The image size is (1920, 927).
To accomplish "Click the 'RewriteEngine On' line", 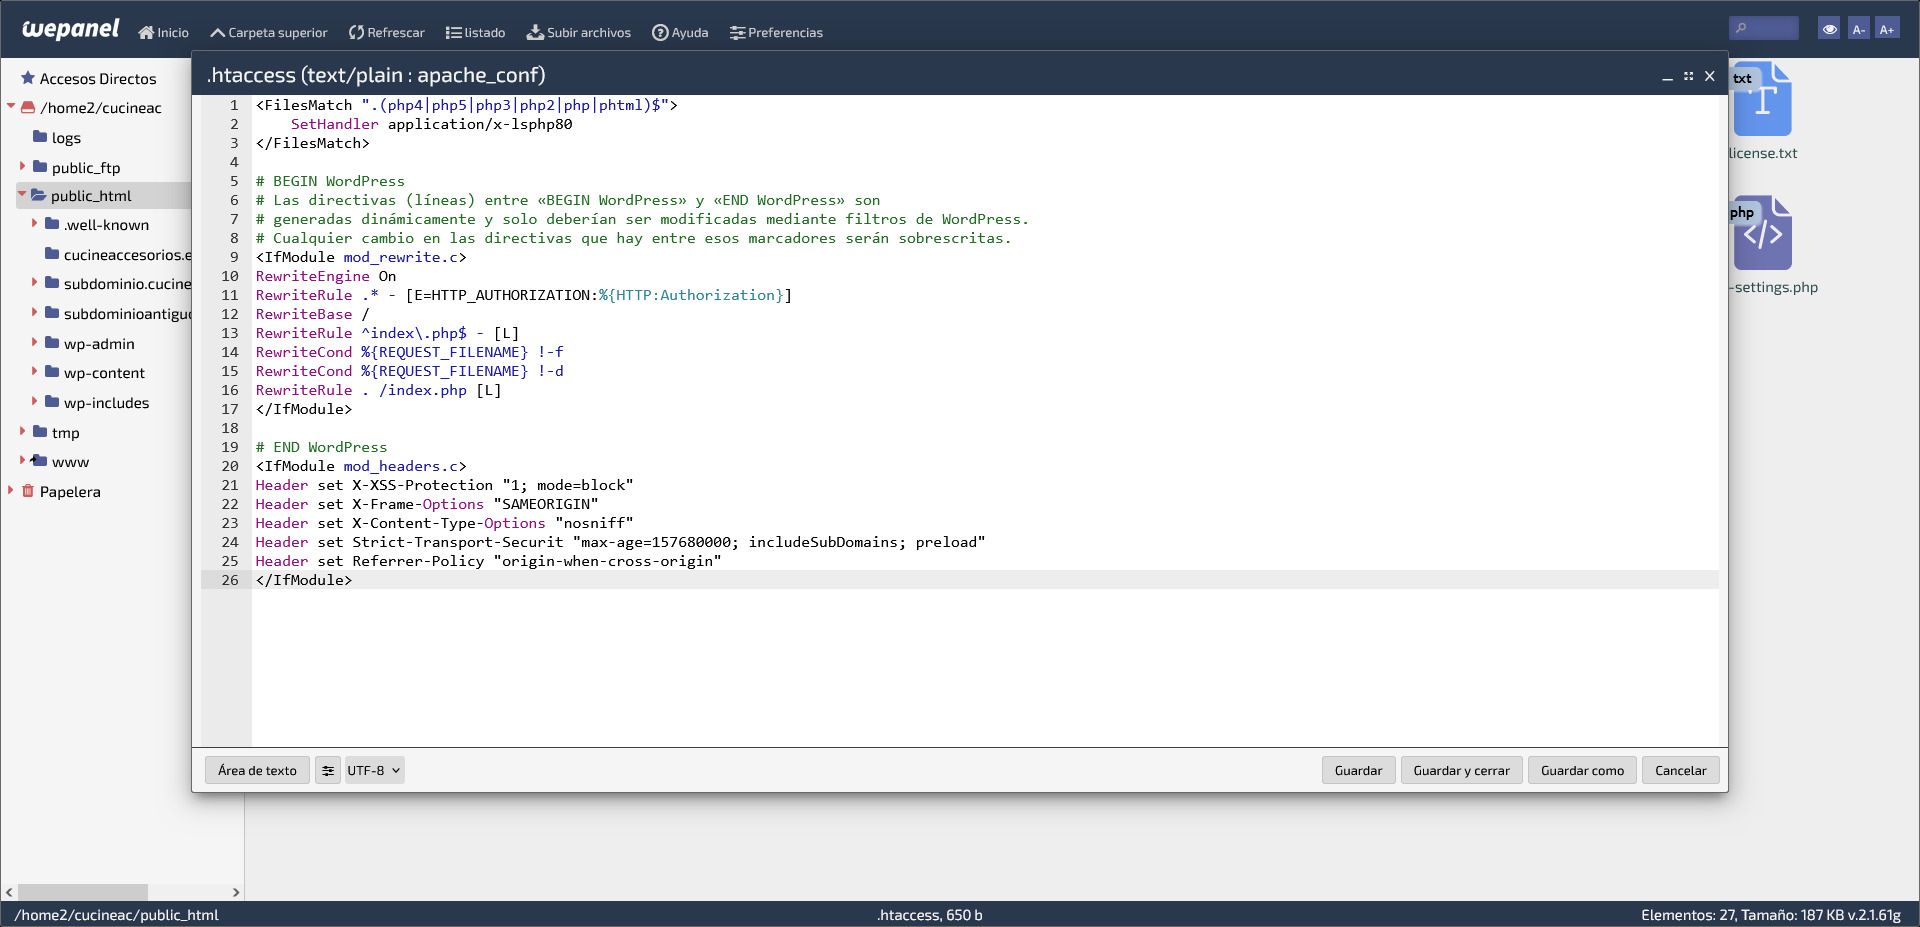I will coord(326,276).
